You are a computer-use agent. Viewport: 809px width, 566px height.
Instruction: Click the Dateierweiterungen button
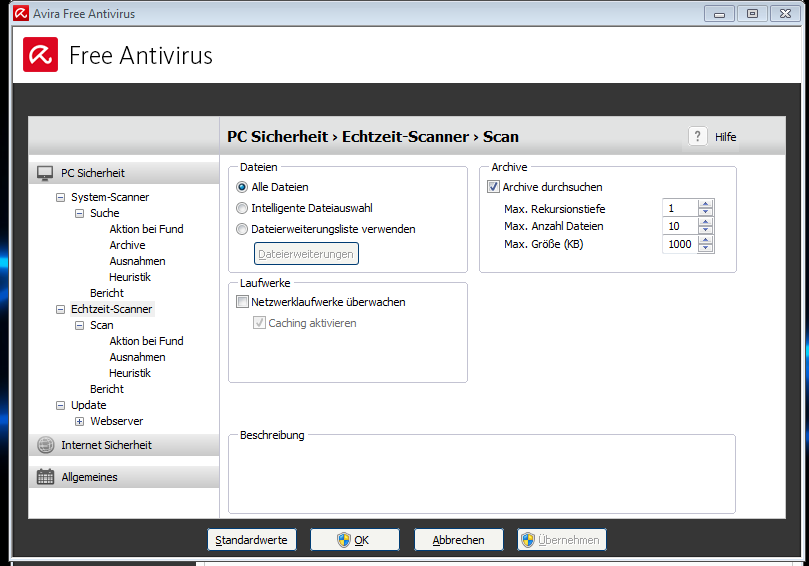pyautogui.click(x=306, y=254)
